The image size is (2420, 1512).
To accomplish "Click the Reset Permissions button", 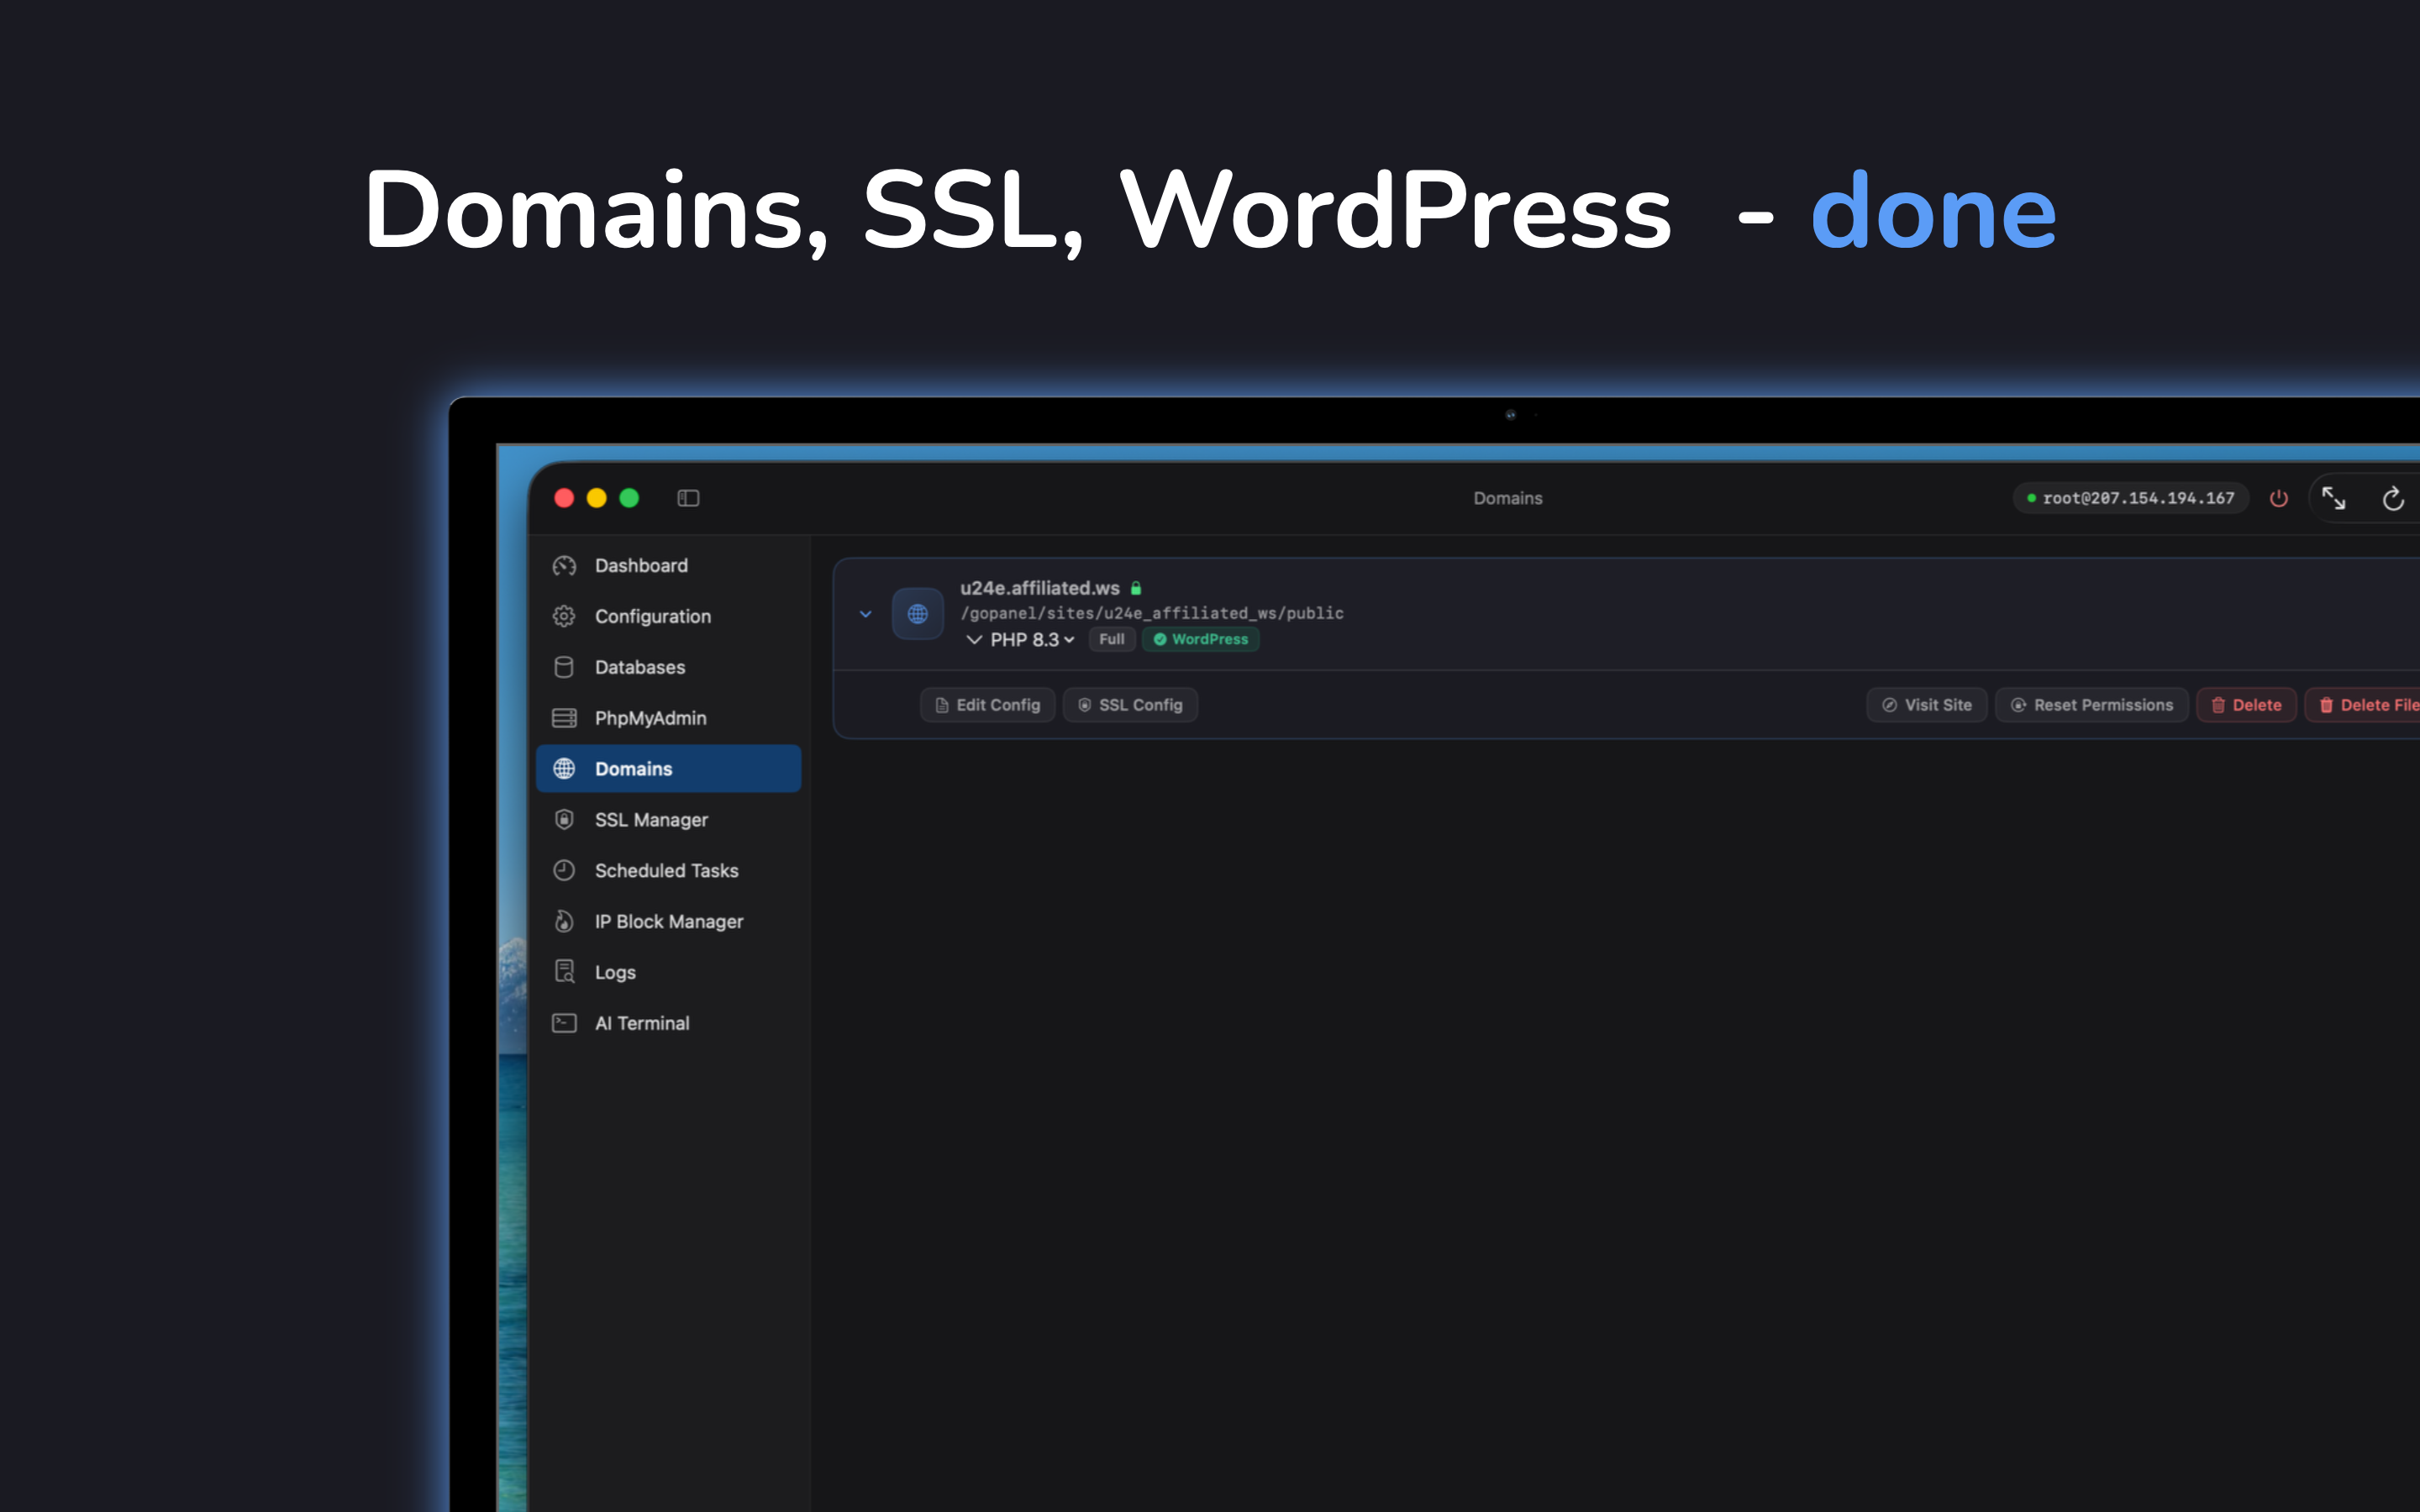I will [x=2091, y=705].
